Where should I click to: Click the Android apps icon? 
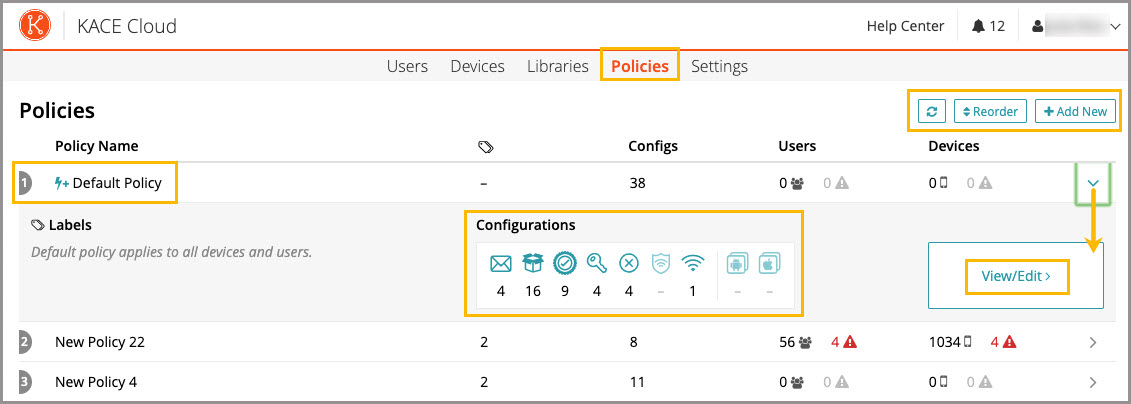coord(737,264)
